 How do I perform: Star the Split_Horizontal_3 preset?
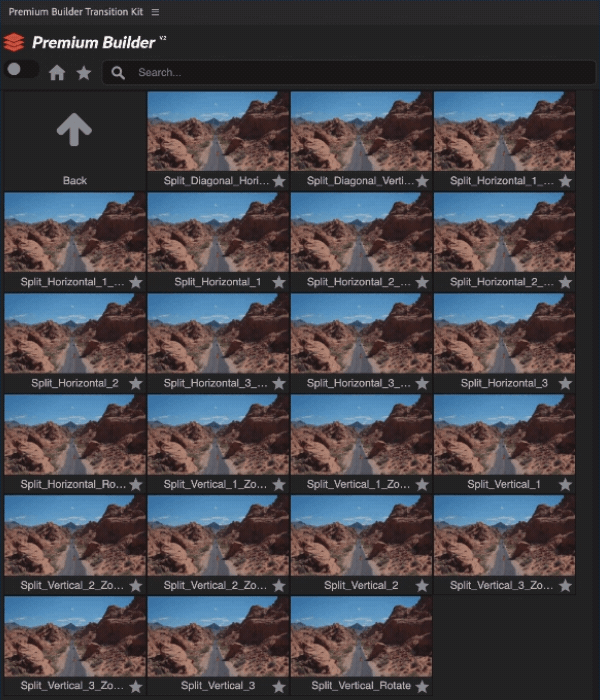click(x=565, y=383)
